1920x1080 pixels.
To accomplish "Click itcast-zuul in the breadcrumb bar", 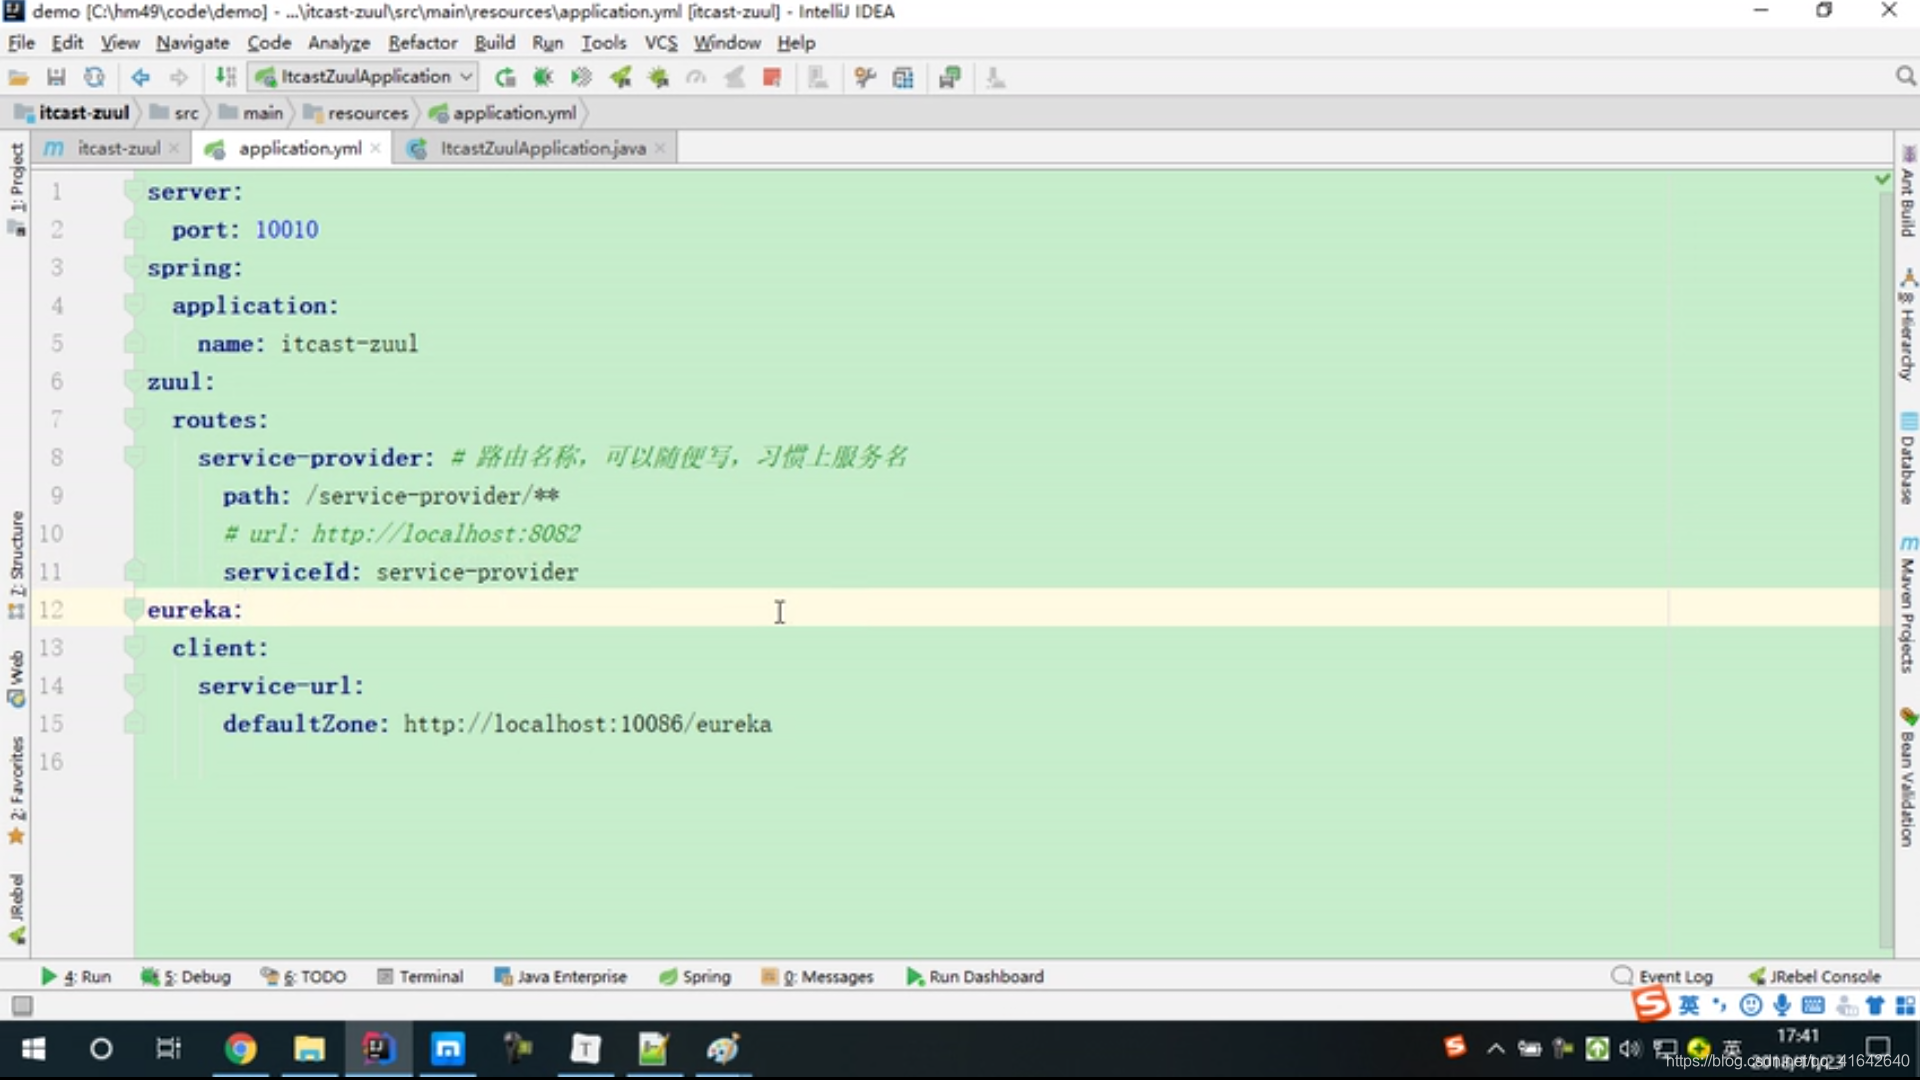I will [x=73, y=113].
